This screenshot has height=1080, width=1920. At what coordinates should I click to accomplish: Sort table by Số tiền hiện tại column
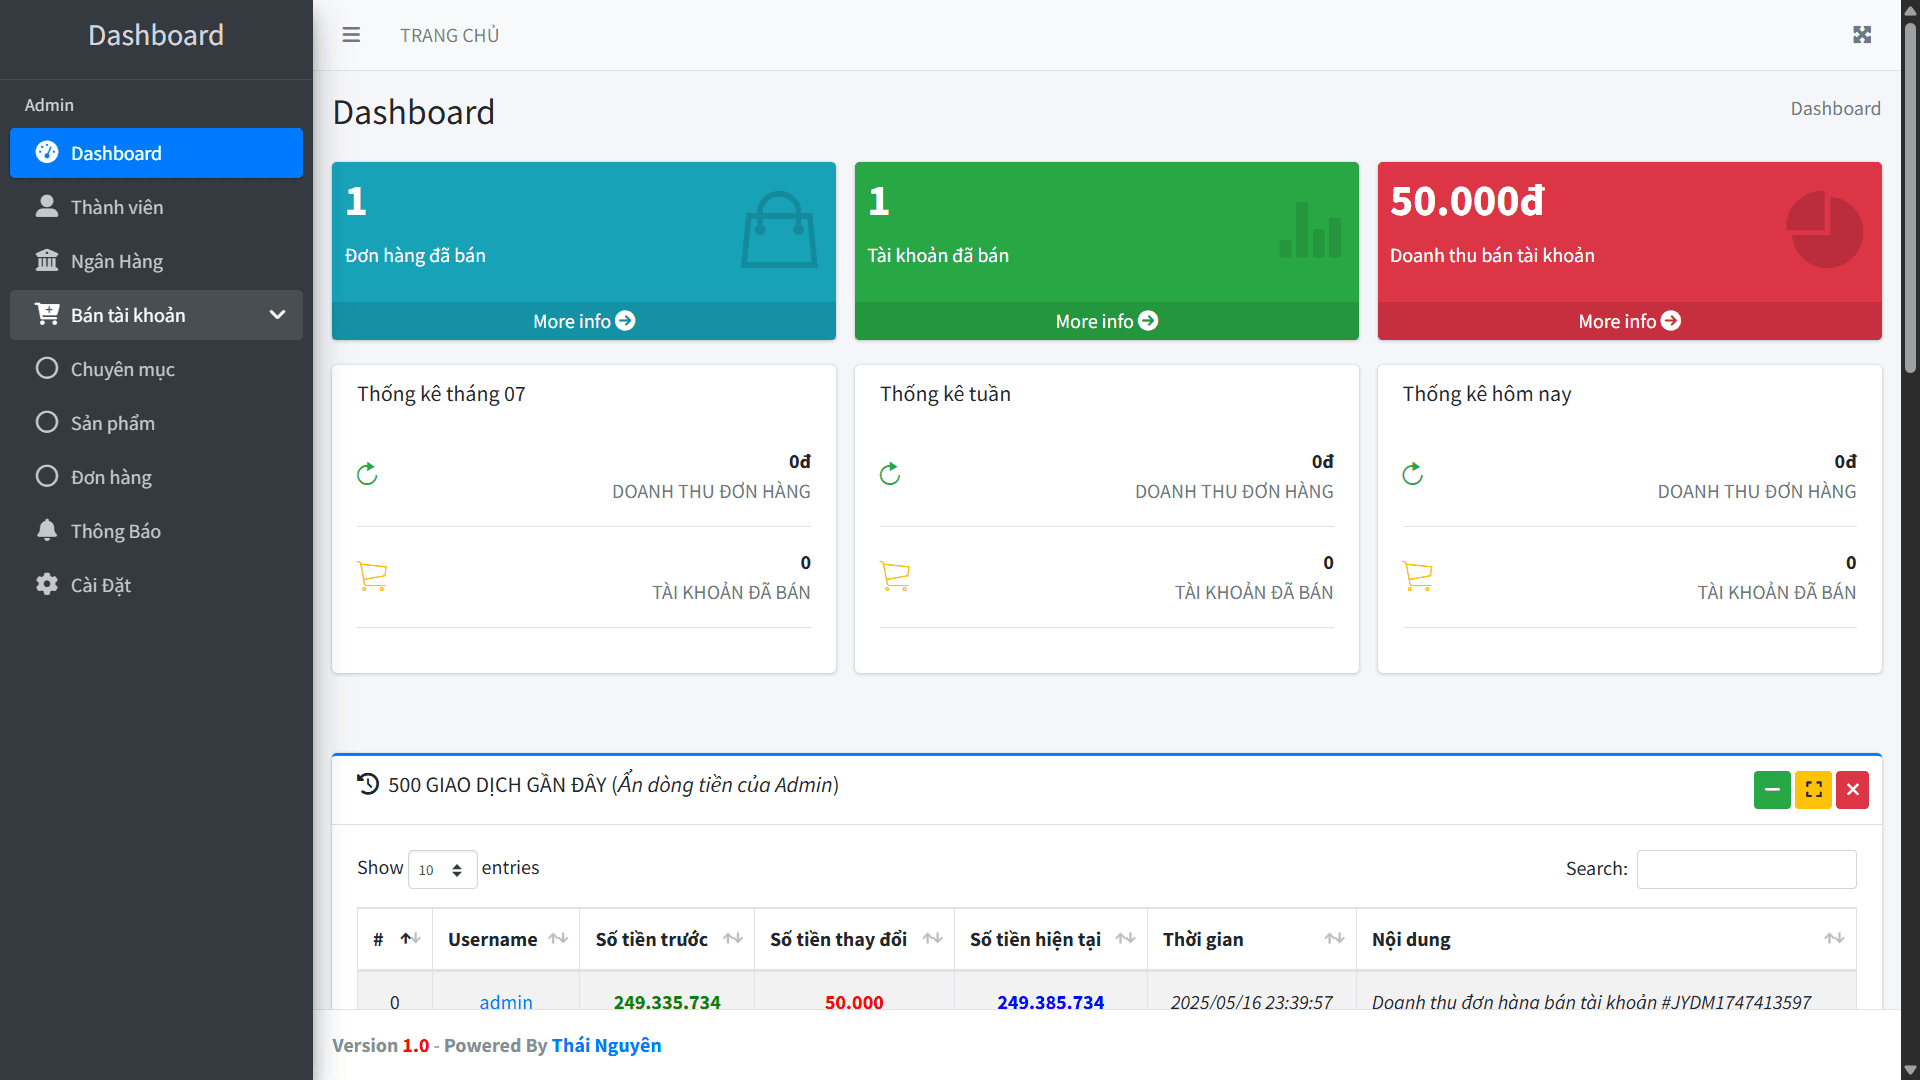click(x=1051, y=939)
